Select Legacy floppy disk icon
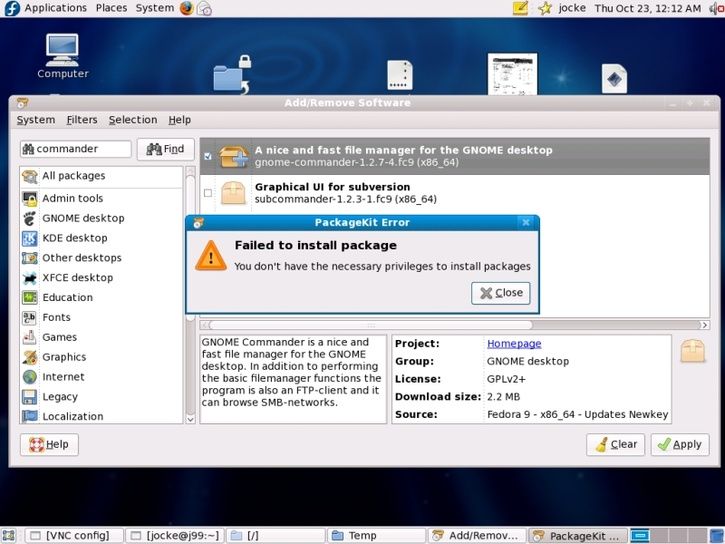The height and width of the screenshot is (544, 725). 30,397
